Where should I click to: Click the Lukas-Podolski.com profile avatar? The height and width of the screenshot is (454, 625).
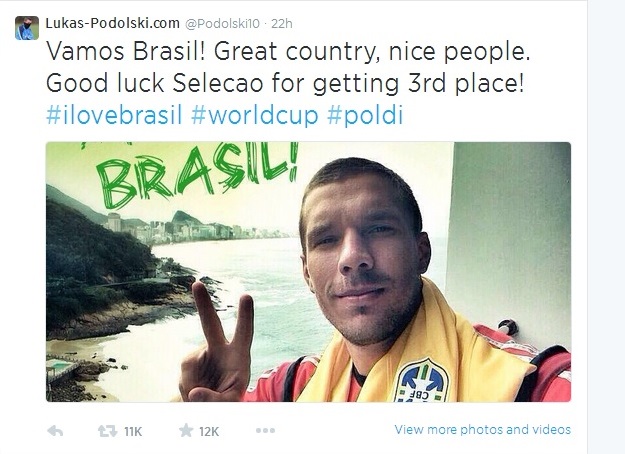(x=27, y=27)
